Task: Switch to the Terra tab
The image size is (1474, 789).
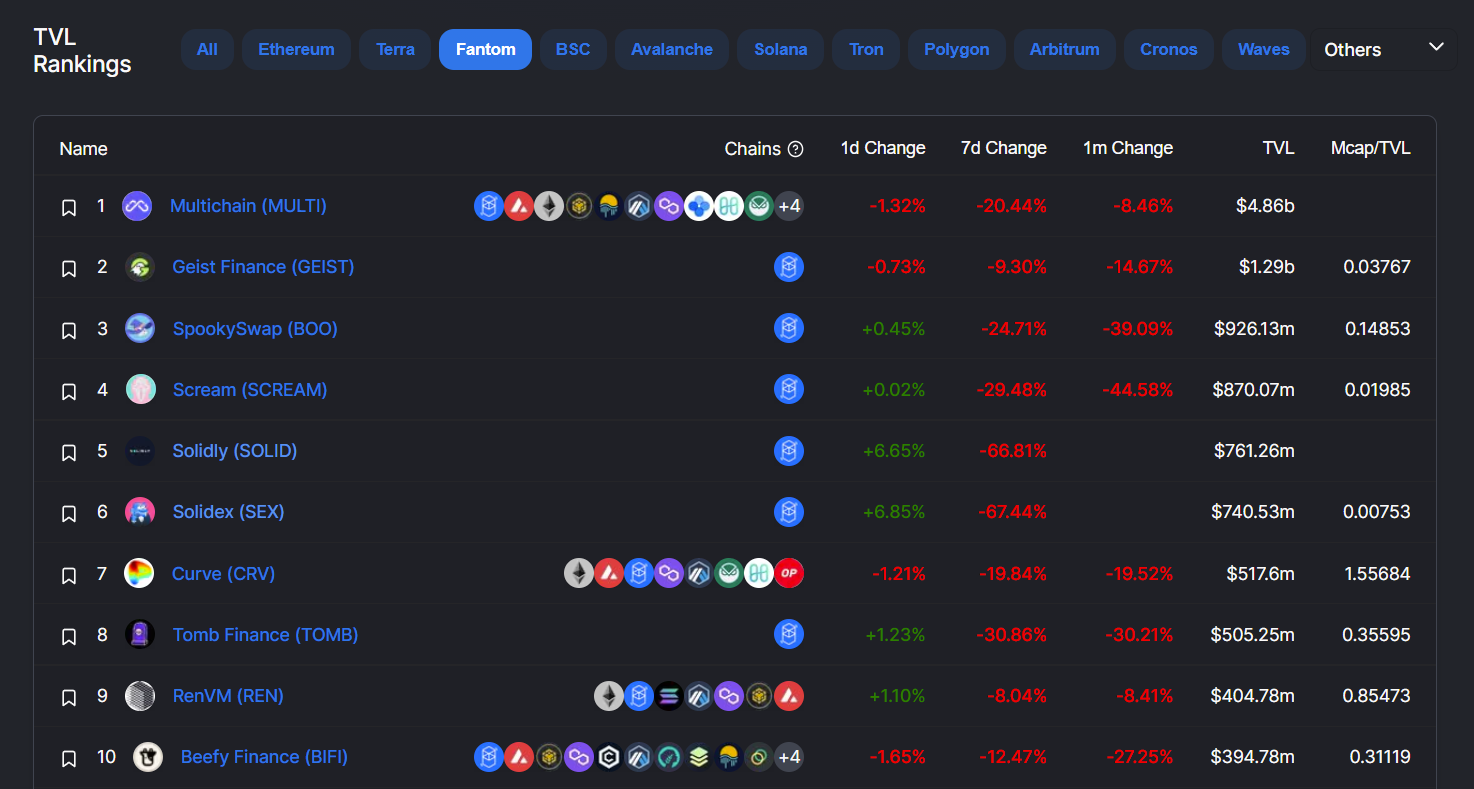Action: pos(395,49)
